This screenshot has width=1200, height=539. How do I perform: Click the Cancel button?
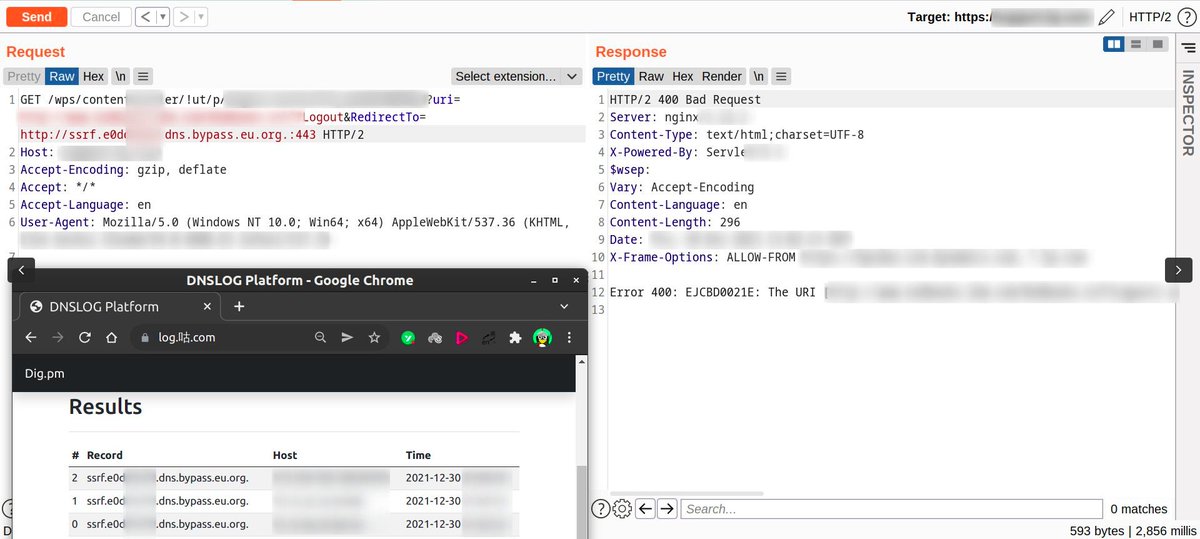(101, 17)
